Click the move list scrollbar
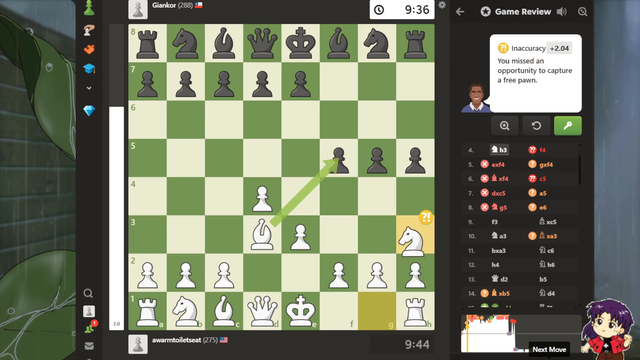The image size is (640, 360). (x=580, y=169)
